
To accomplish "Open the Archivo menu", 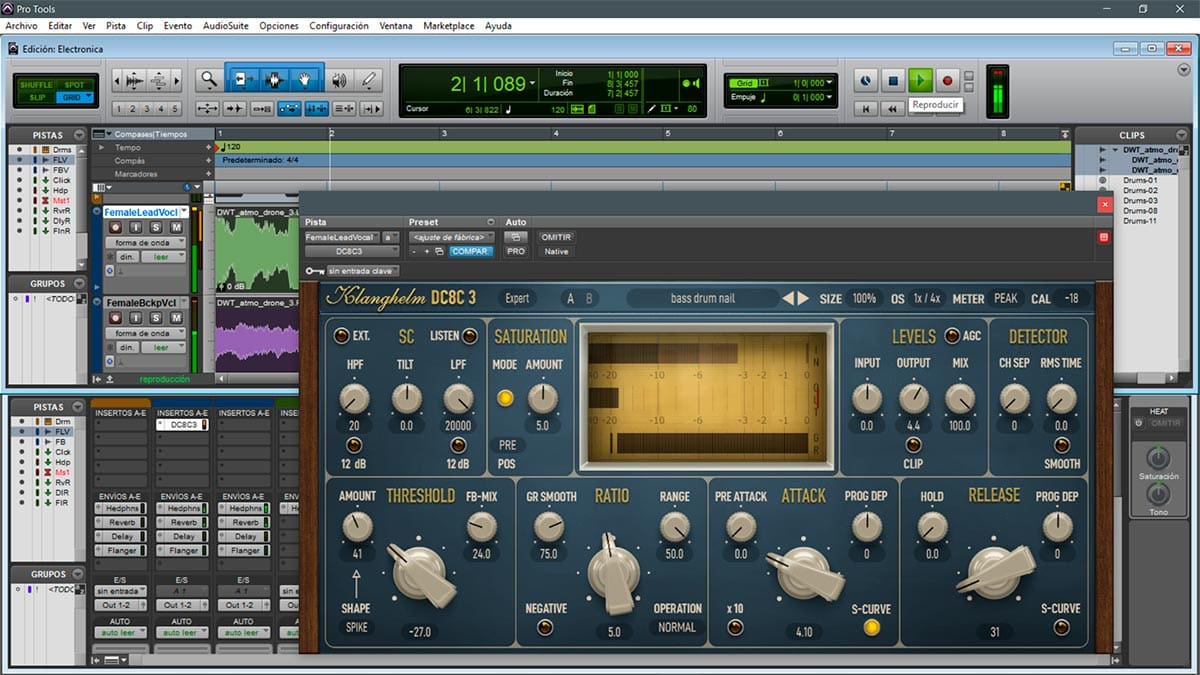I will coord(22,25).
